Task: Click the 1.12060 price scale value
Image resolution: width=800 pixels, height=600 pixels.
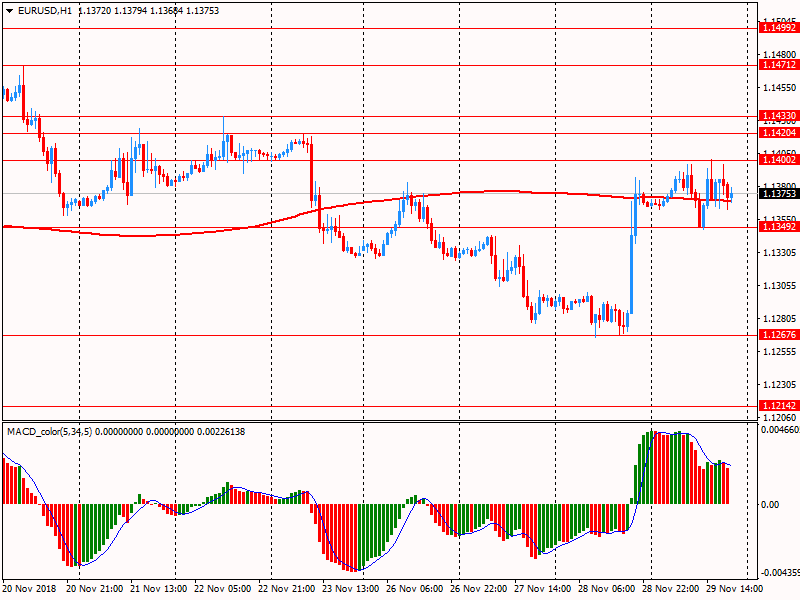Action: point(779,417)
